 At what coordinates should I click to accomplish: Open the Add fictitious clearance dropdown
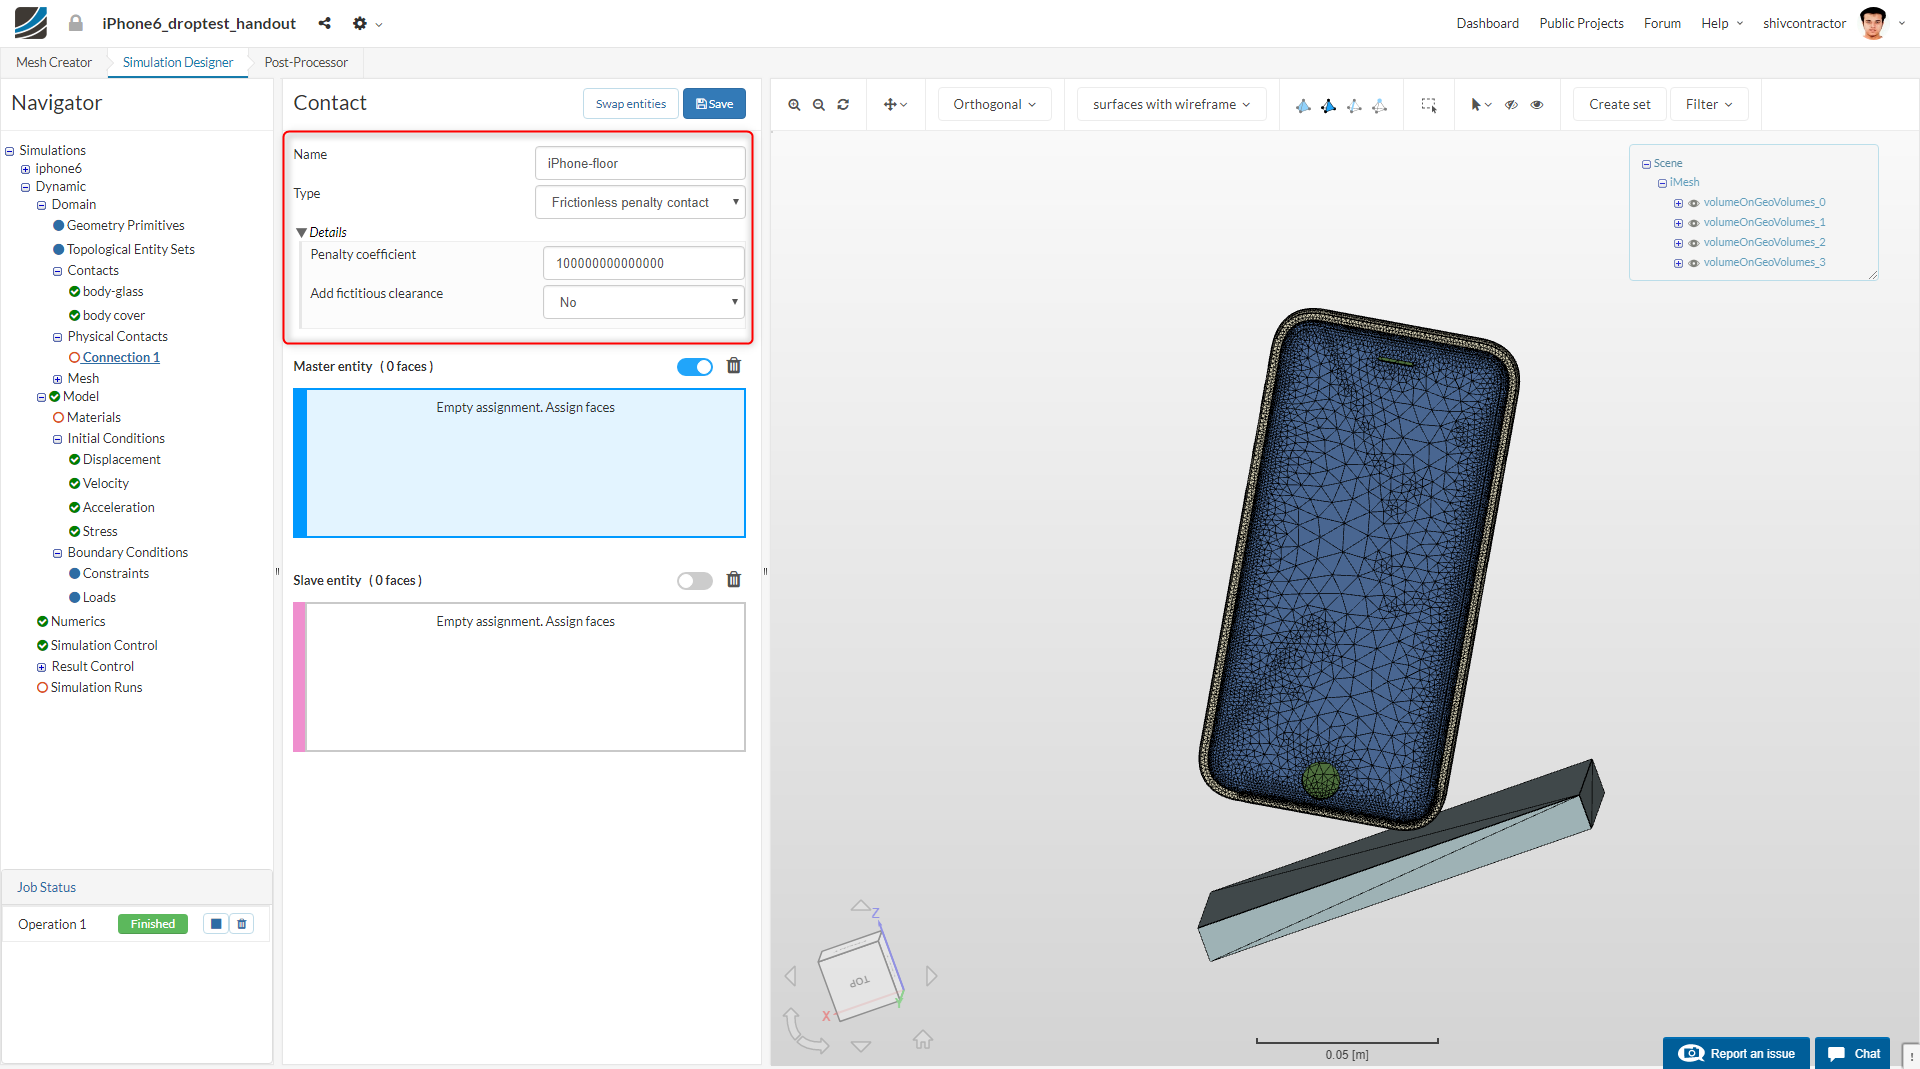[x=644, y=302]
